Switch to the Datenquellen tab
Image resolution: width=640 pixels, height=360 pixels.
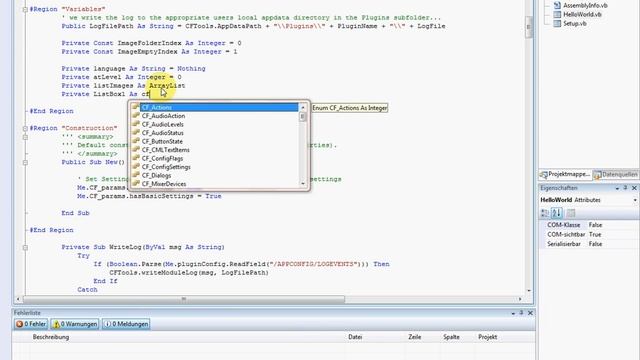(616, 174)
